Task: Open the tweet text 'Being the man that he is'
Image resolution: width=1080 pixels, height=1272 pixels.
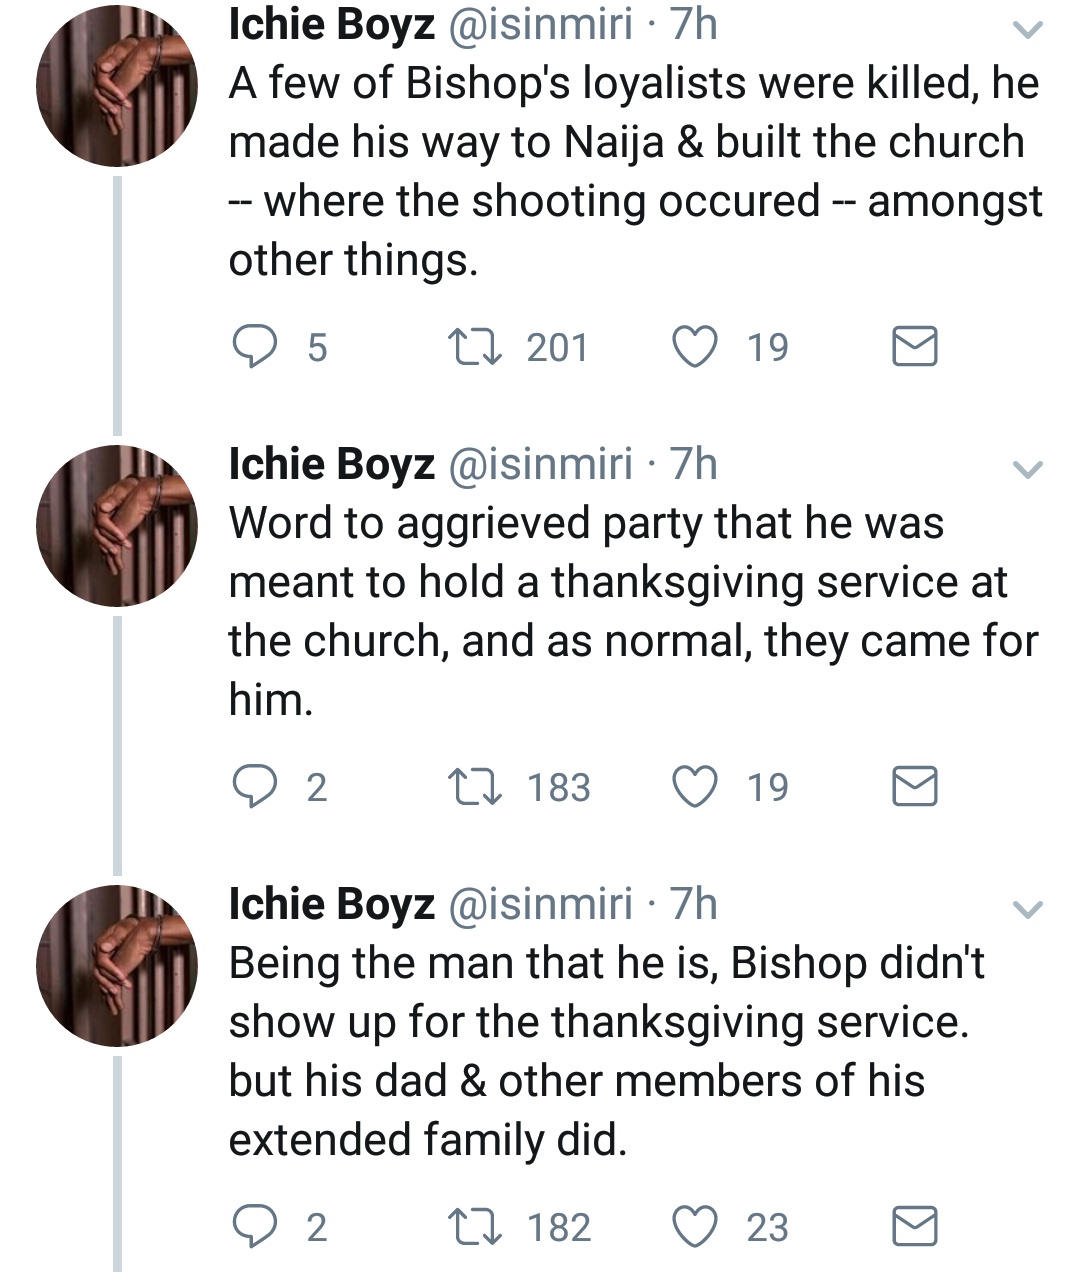Action: (600, 1050)
